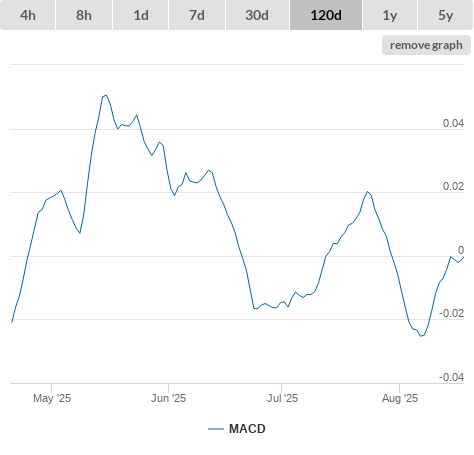Select the 5y time range tab
The height and width of the screenshot is (455, 474).
[x=445, y=15]
